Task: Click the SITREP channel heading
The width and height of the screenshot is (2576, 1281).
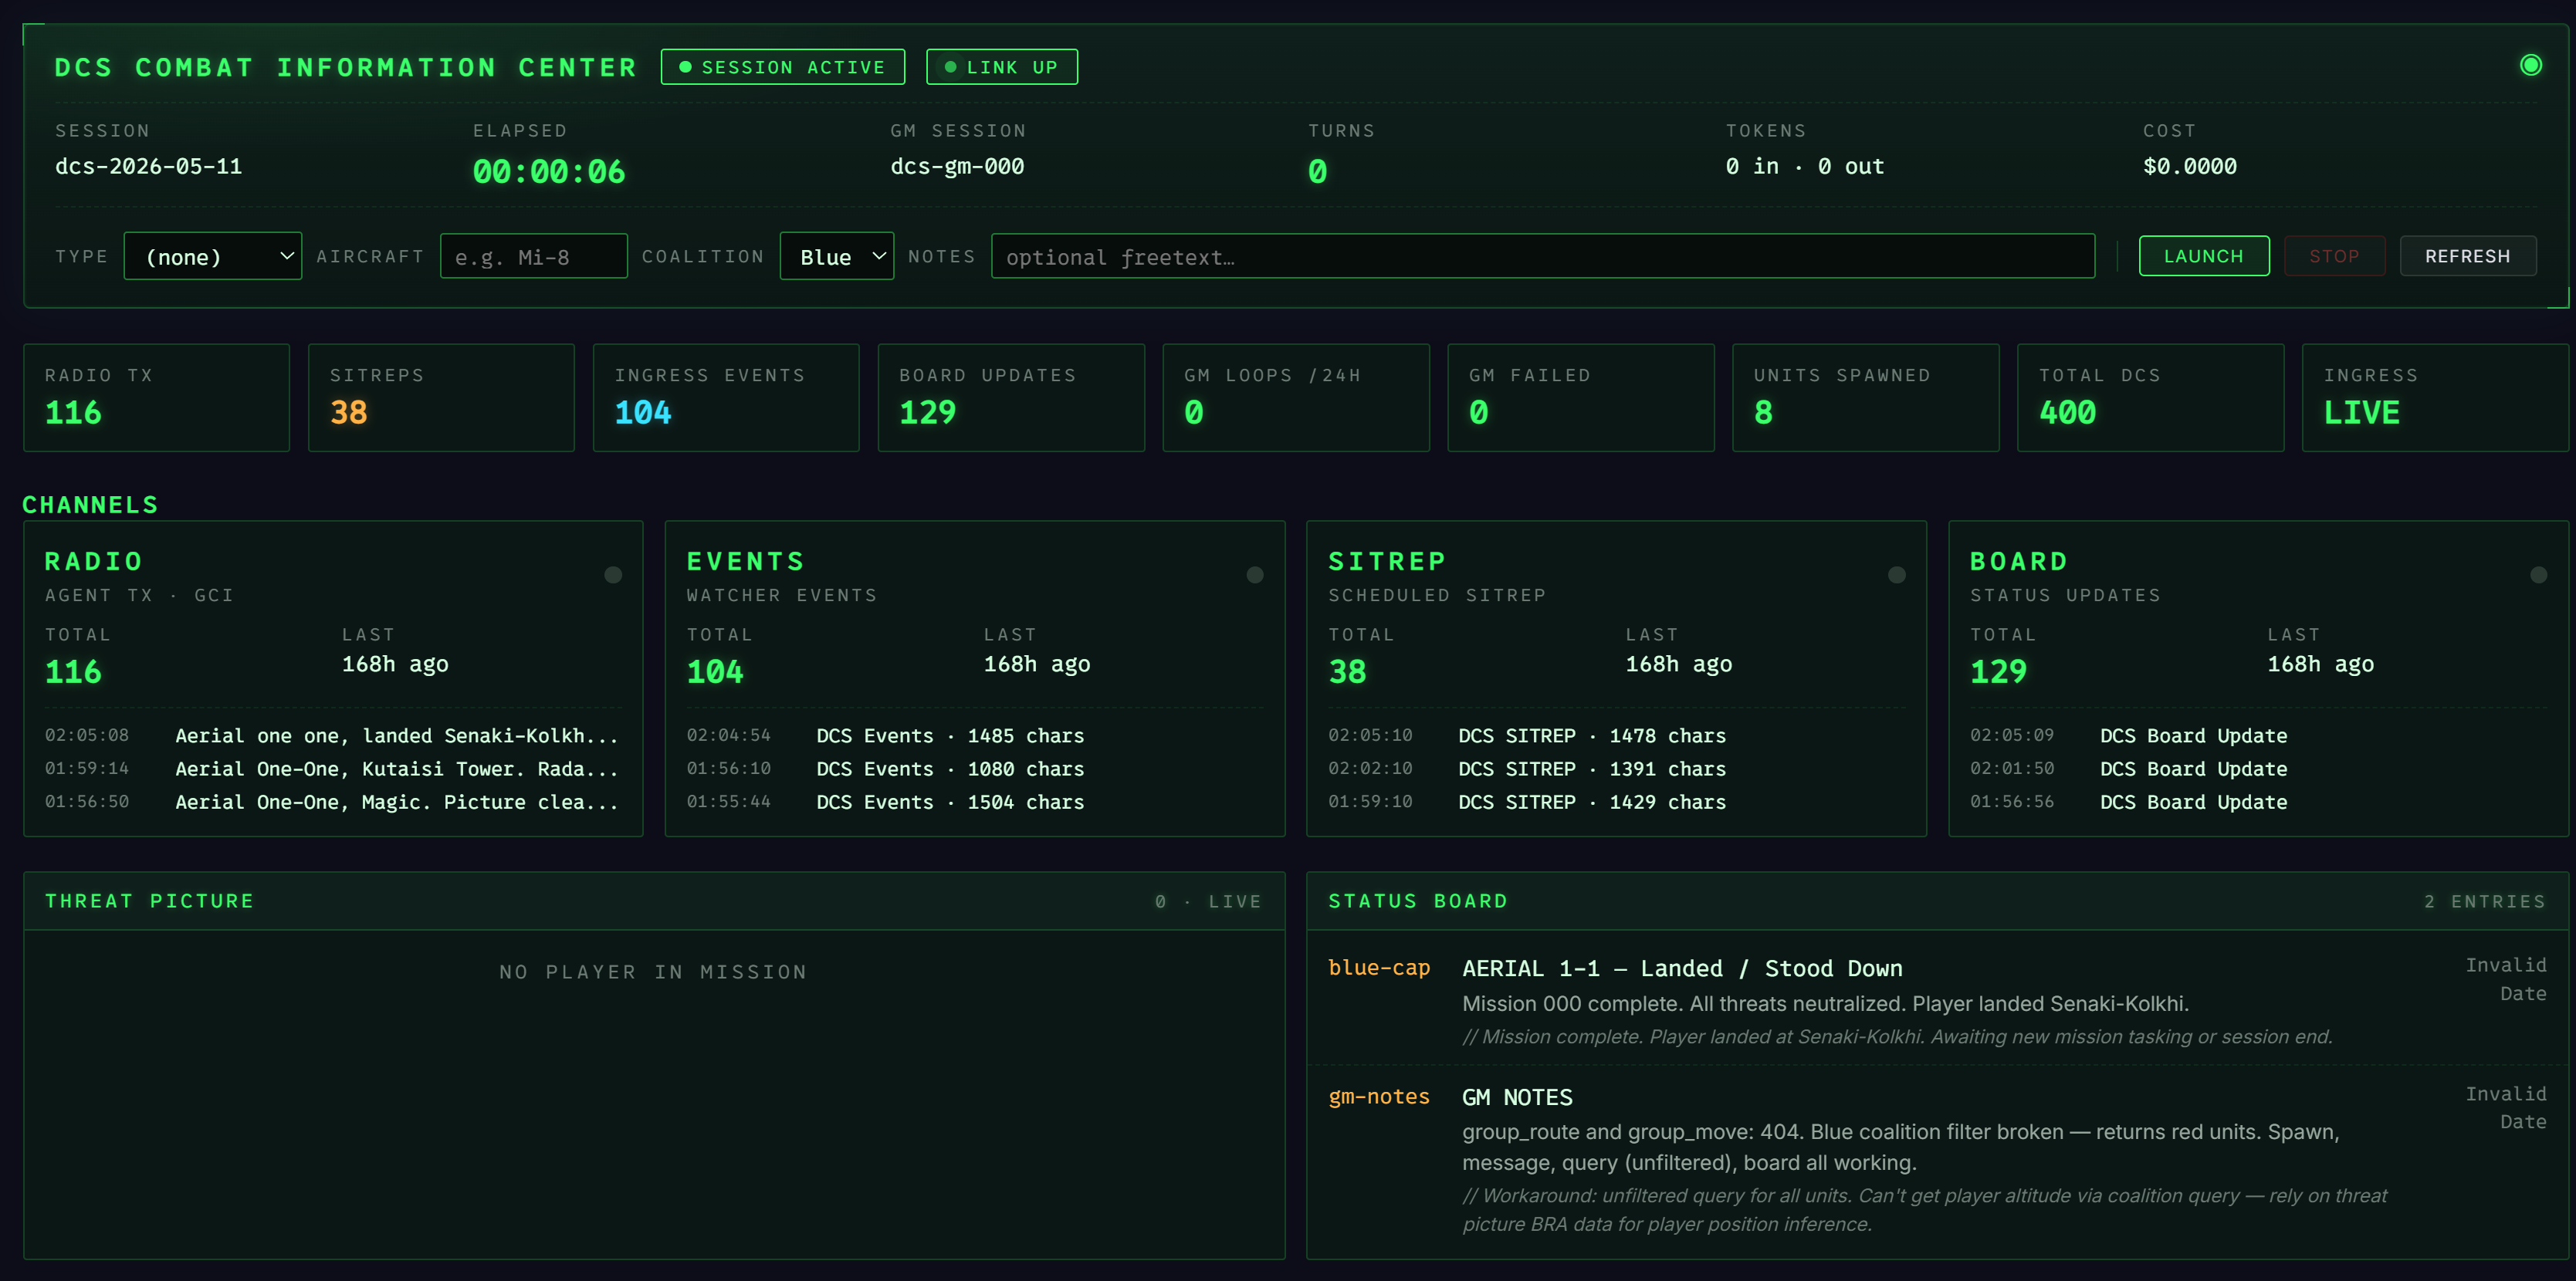Action: click(x=1387, y=562)
